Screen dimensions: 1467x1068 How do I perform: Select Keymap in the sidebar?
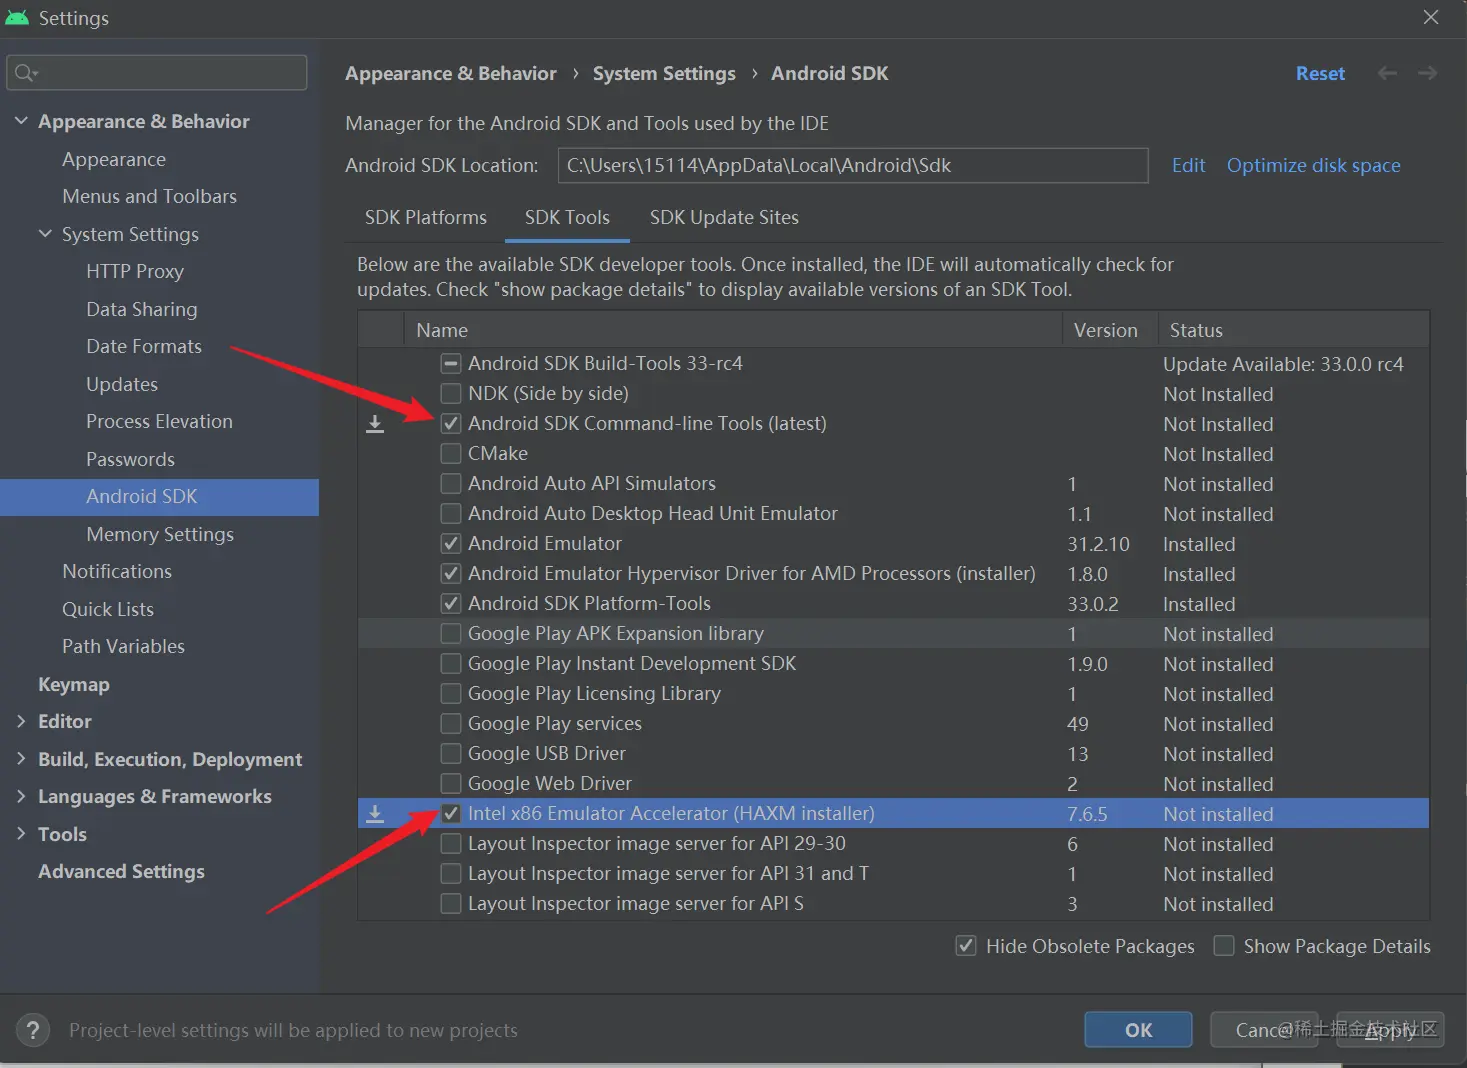click(74, 684)
